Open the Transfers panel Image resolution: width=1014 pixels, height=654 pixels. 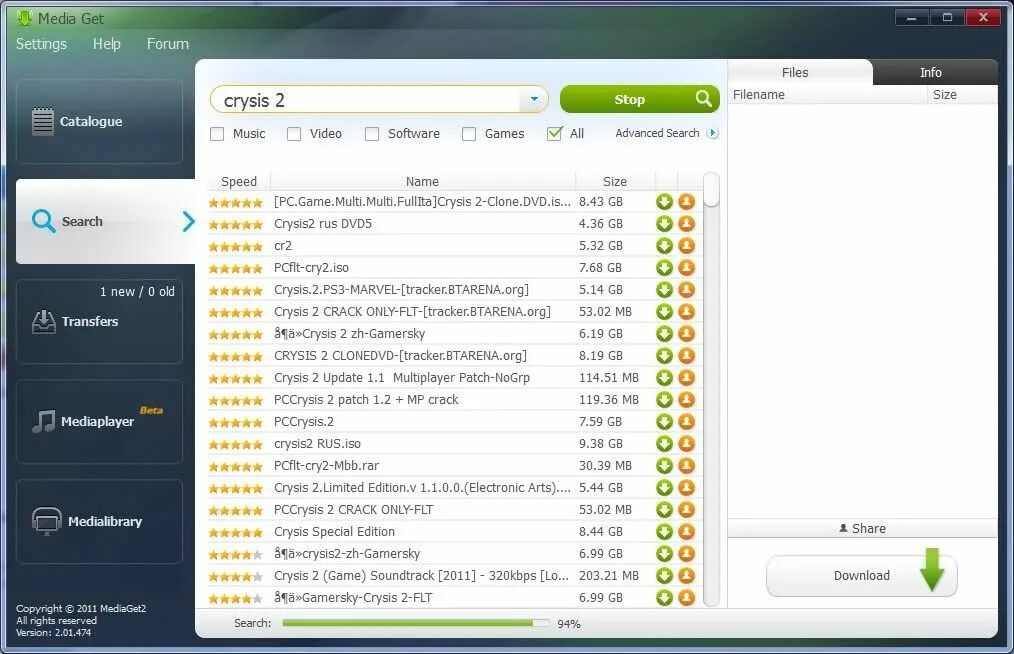tap(100, 322)
